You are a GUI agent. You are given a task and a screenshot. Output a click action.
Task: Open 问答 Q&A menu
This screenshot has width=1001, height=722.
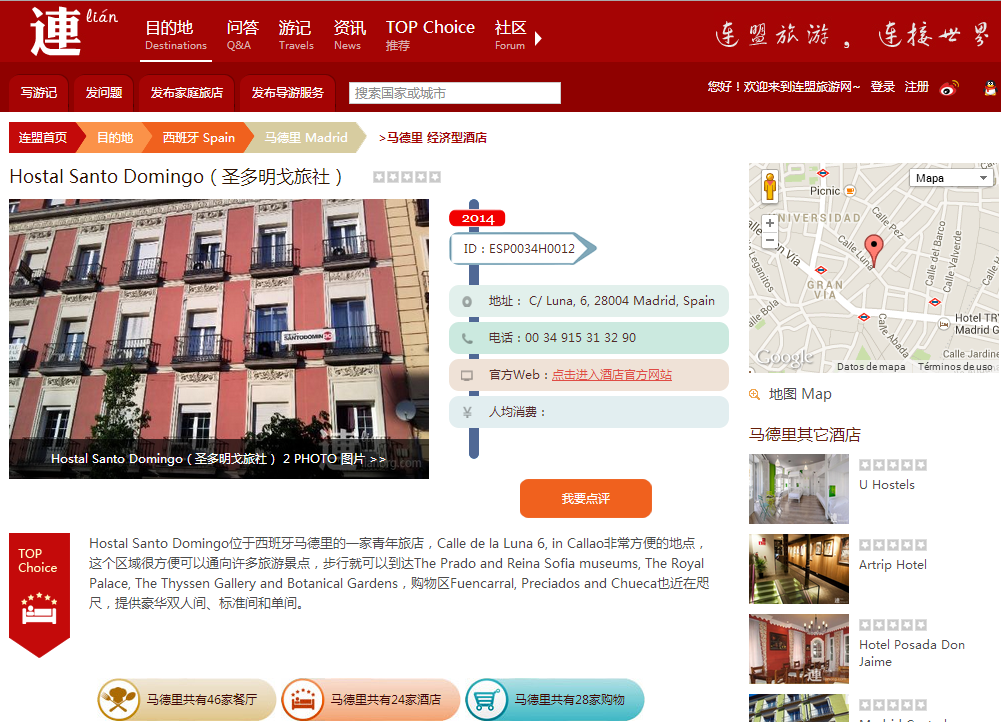(x=242, y=35)
